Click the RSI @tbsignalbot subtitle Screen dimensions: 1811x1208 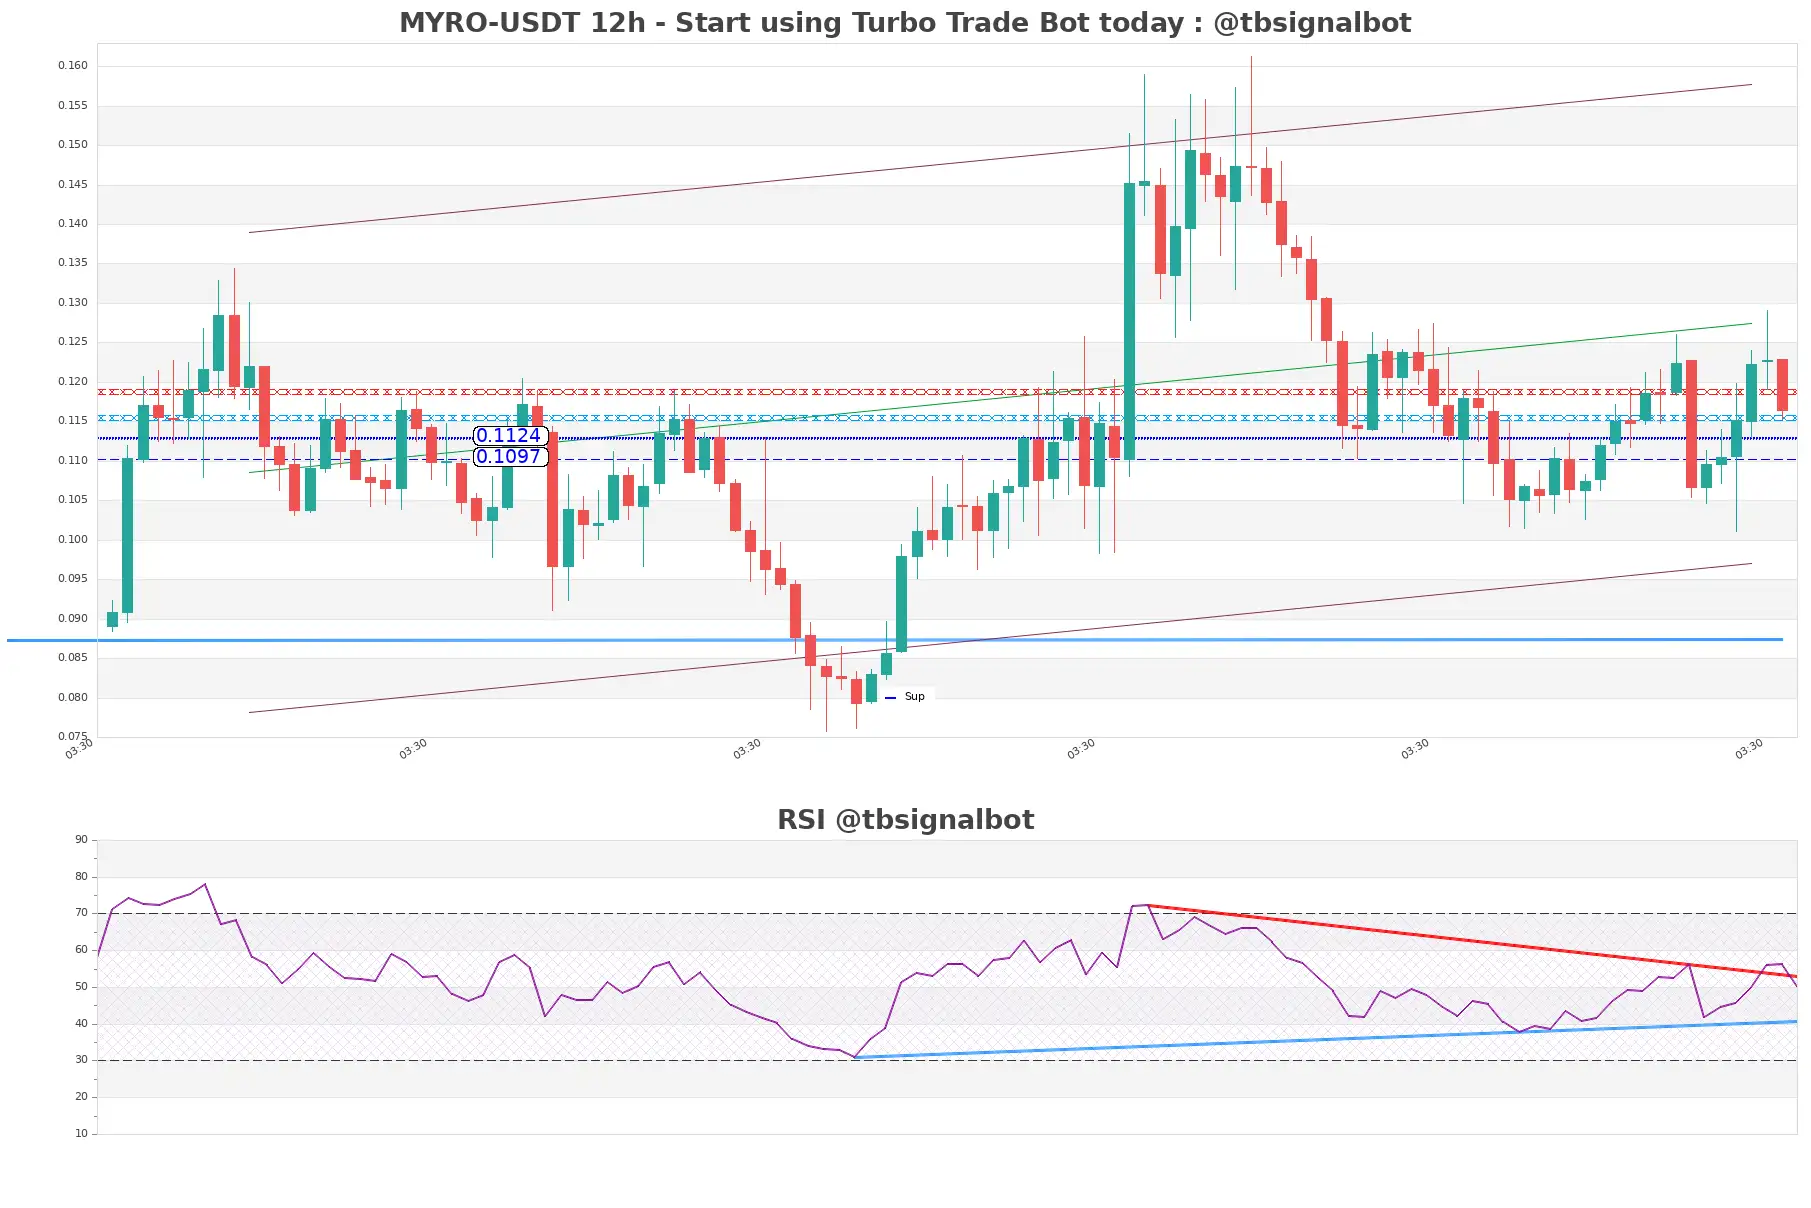[x=905, y=819]
